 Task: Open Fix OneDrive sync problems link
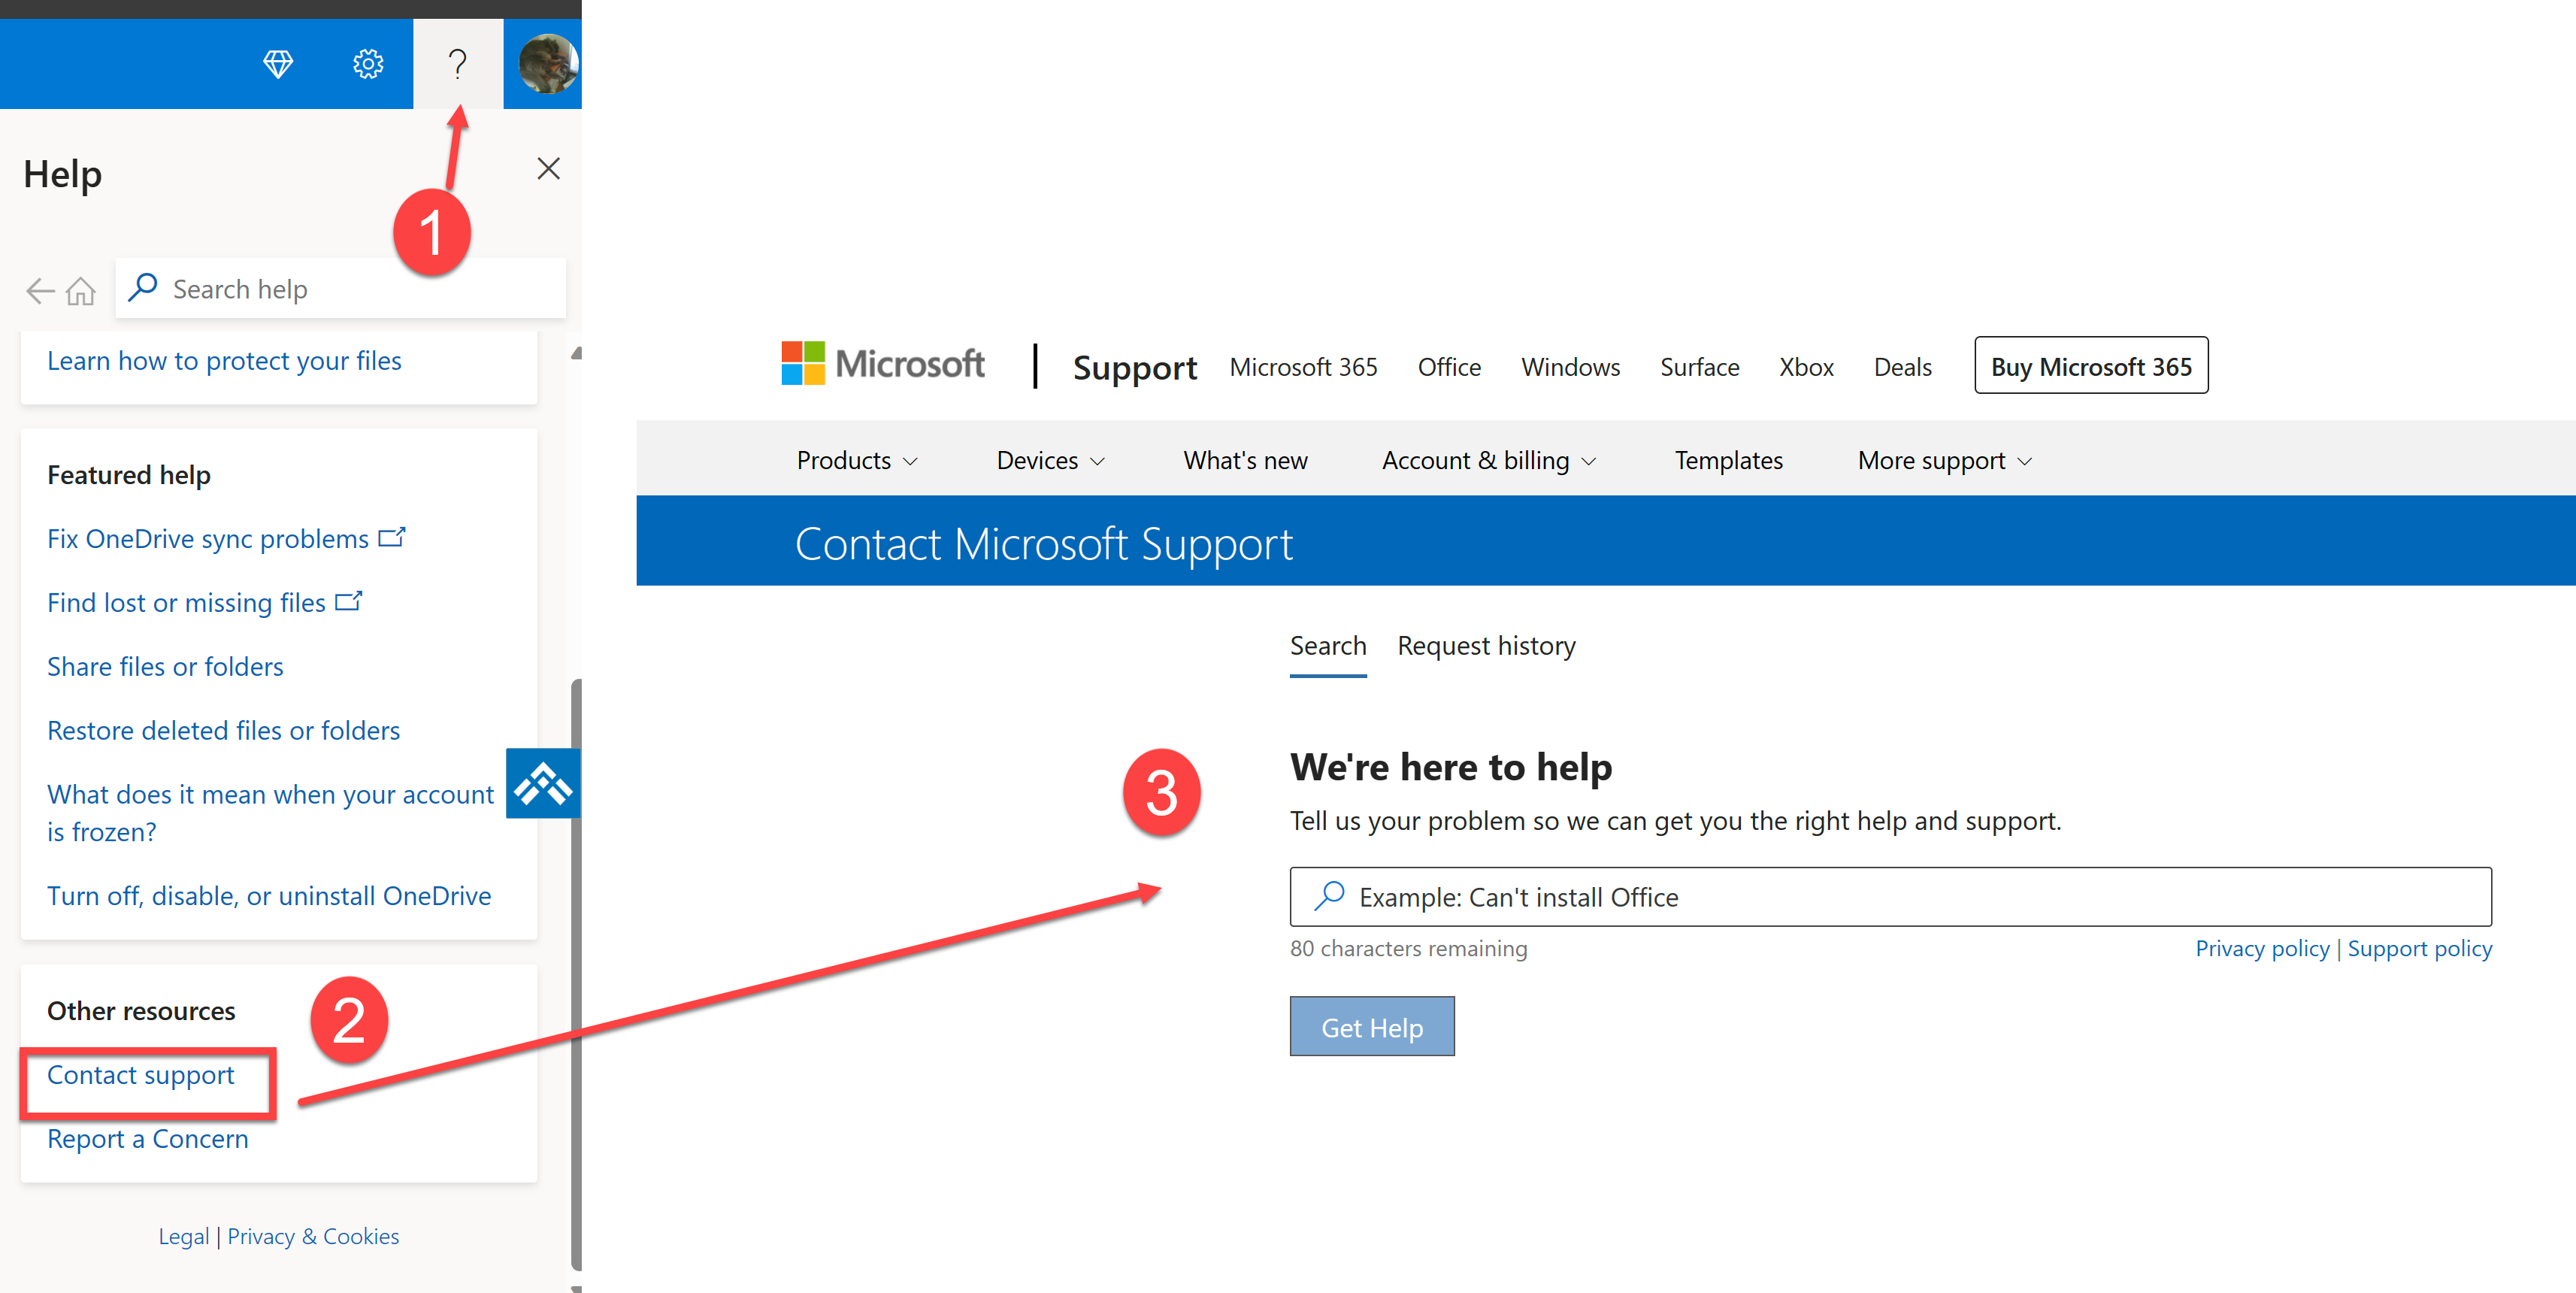click(208, 539)
